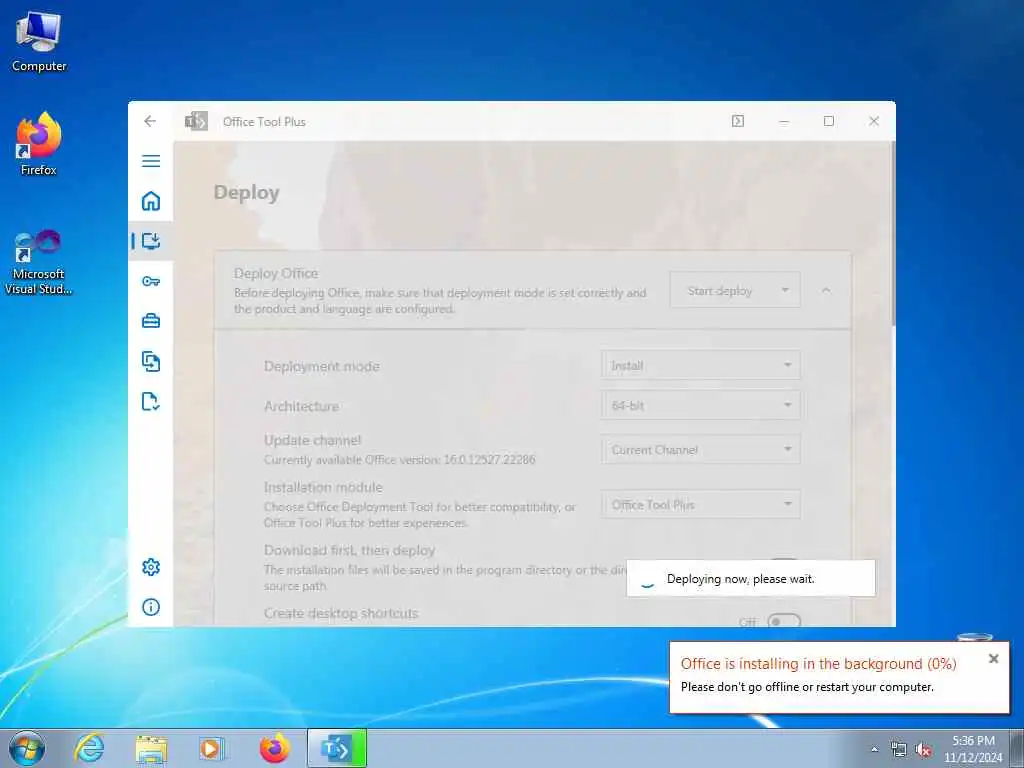Viewport: 1024px width, 768px height.
Task: Open the About info icon
Action: 151,607
